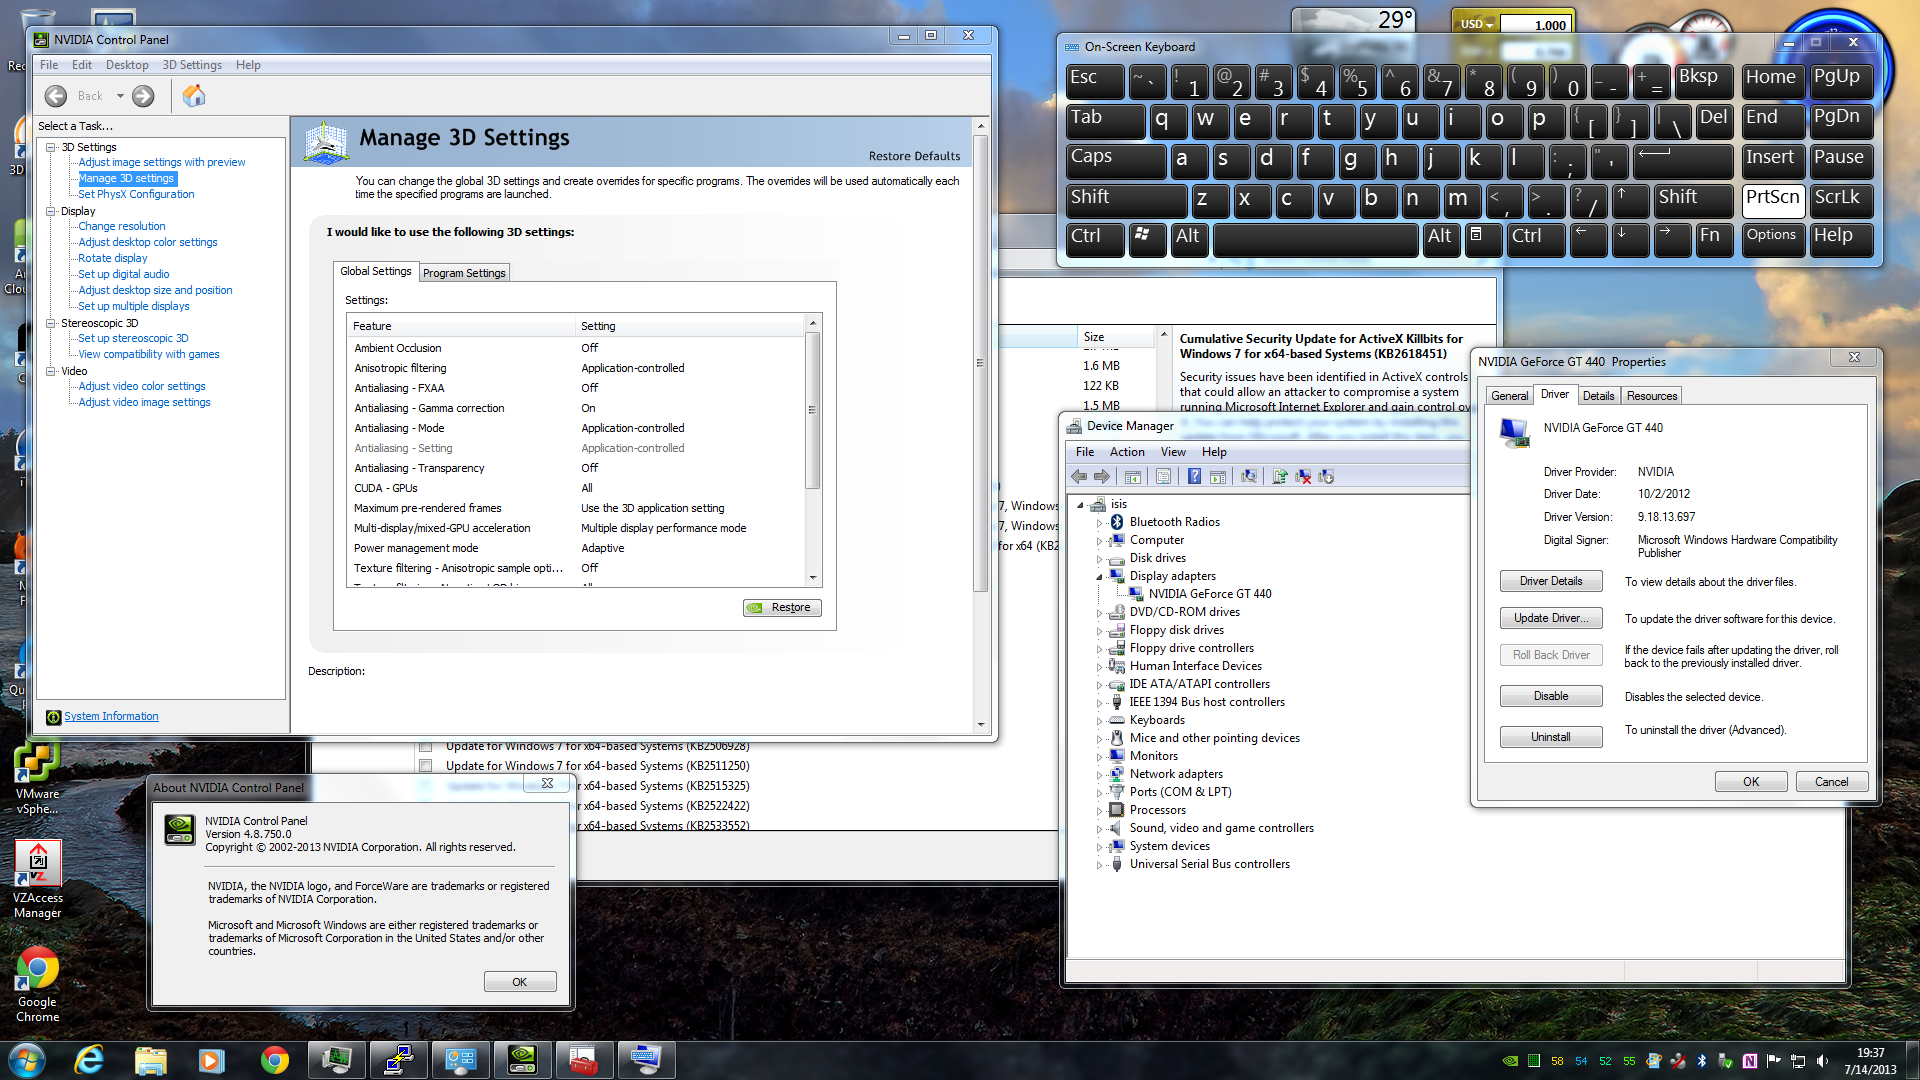Click Driver Details button
The image size is (1920, 1080).
pos(1551,582)
